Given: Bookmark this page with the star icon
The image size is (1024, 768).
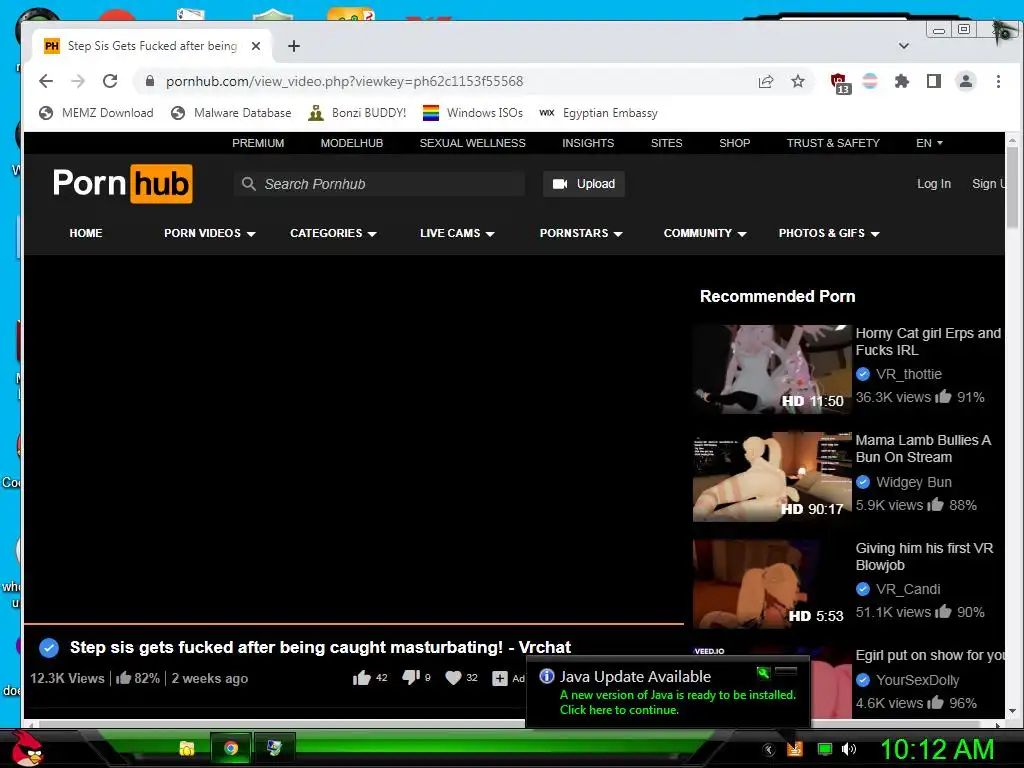Looking at the screenshot, I should 797,81.
